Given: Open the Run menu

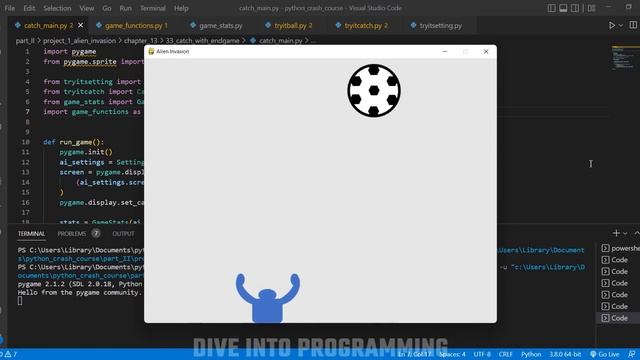Looking at the screenshot, I should point(126,8).
